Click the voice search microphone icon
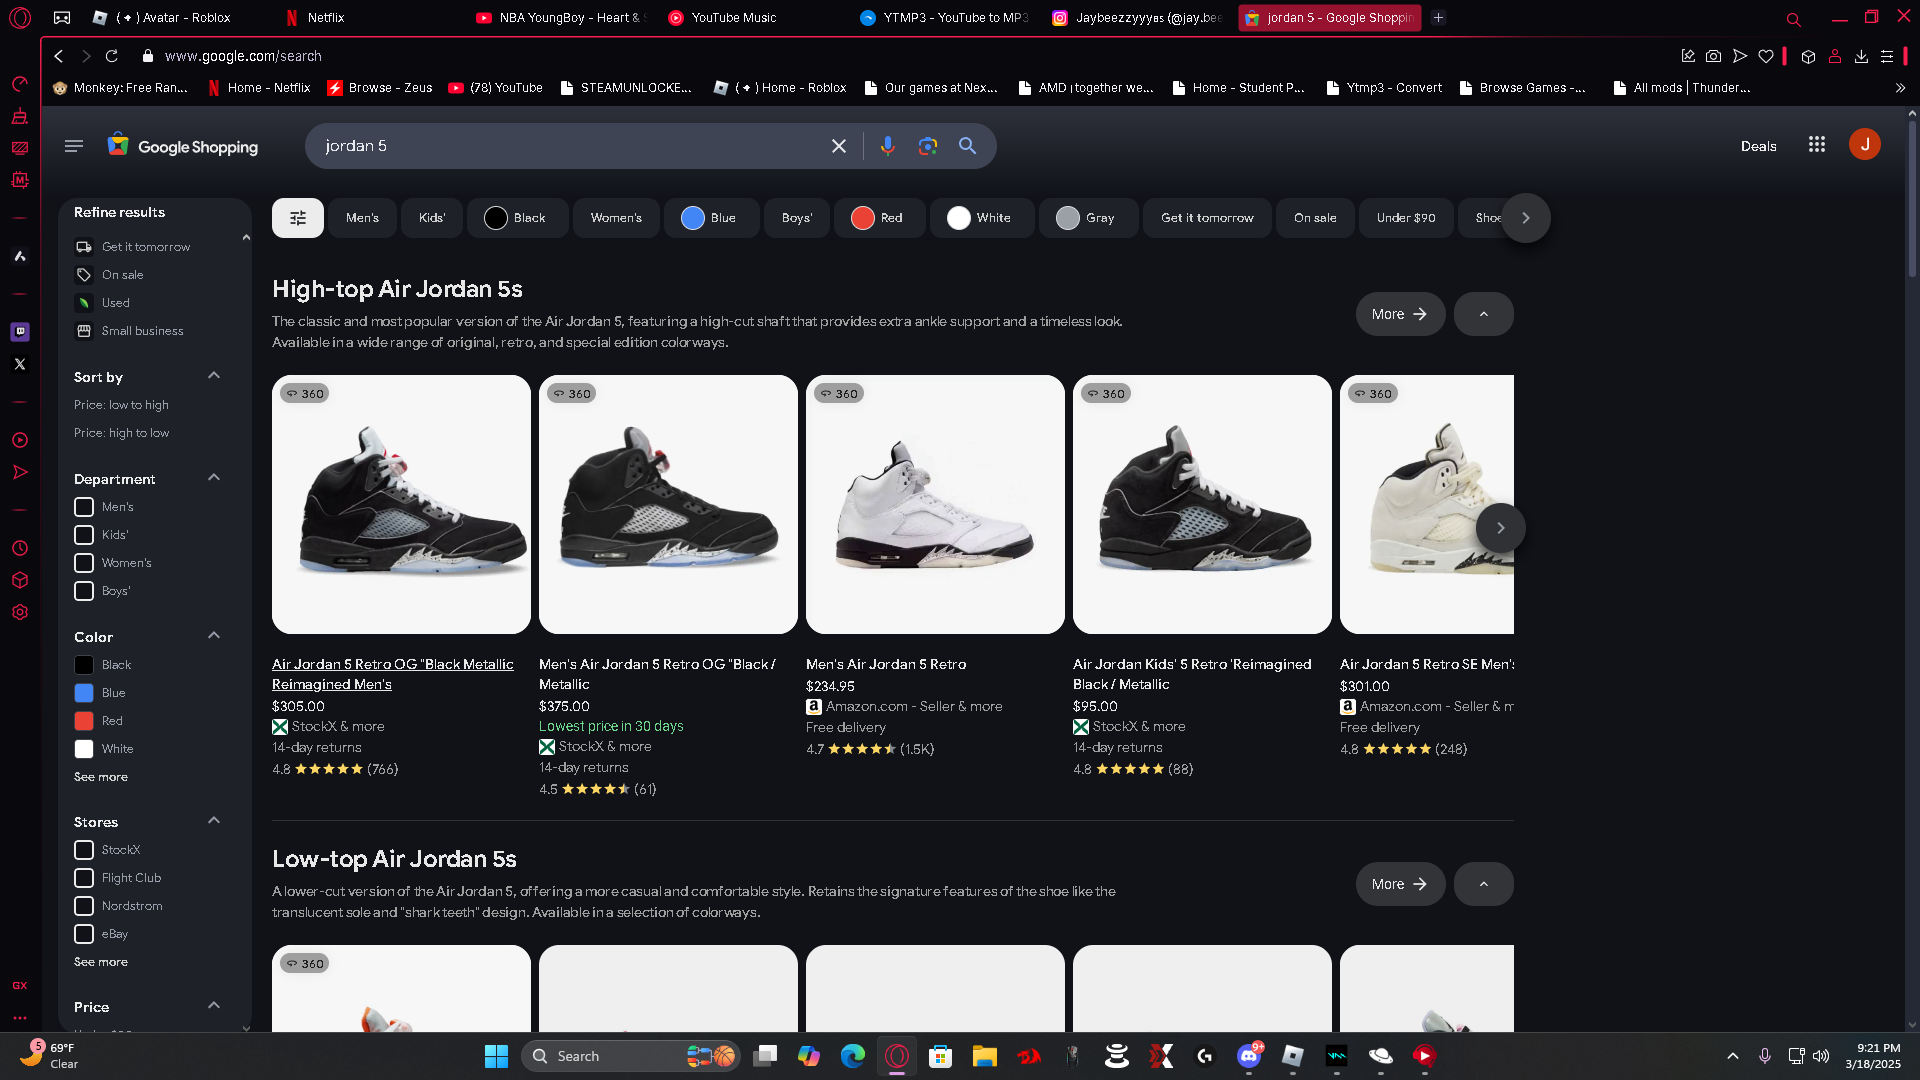1920x1080 pixels. [x=887, y=146]
